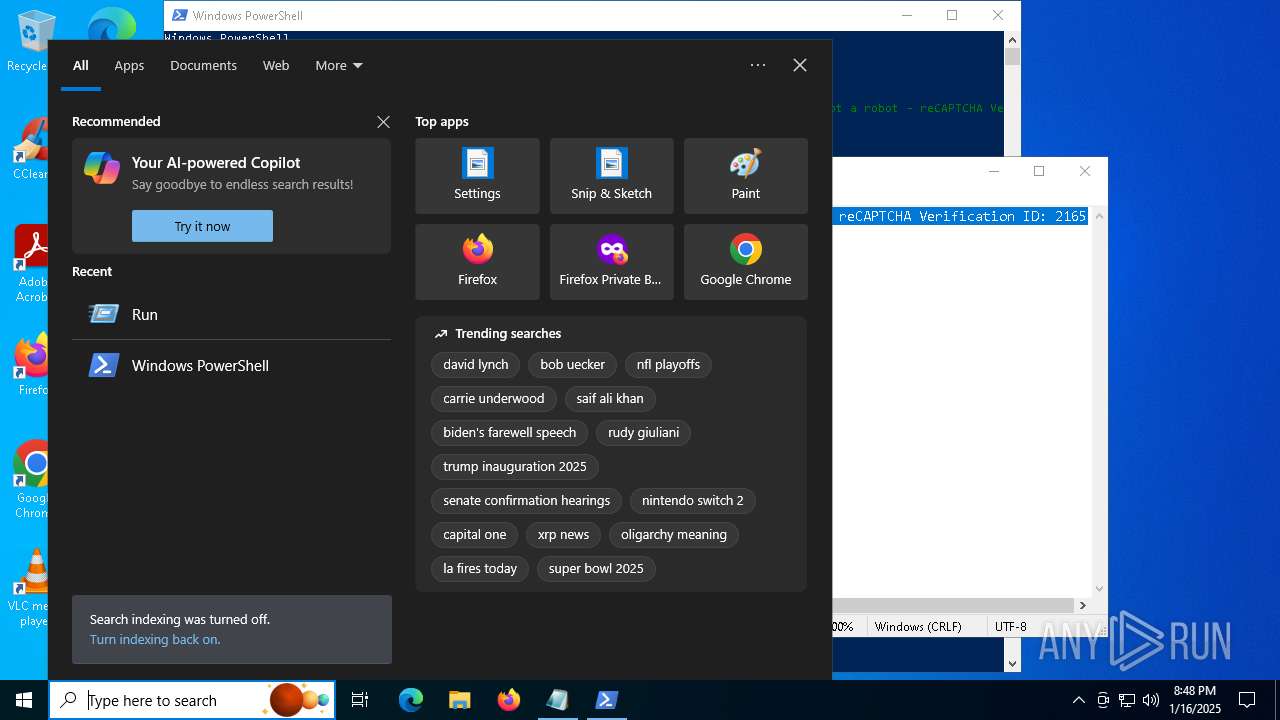Open the Snip & Sketch tile

tap(611, 176)
